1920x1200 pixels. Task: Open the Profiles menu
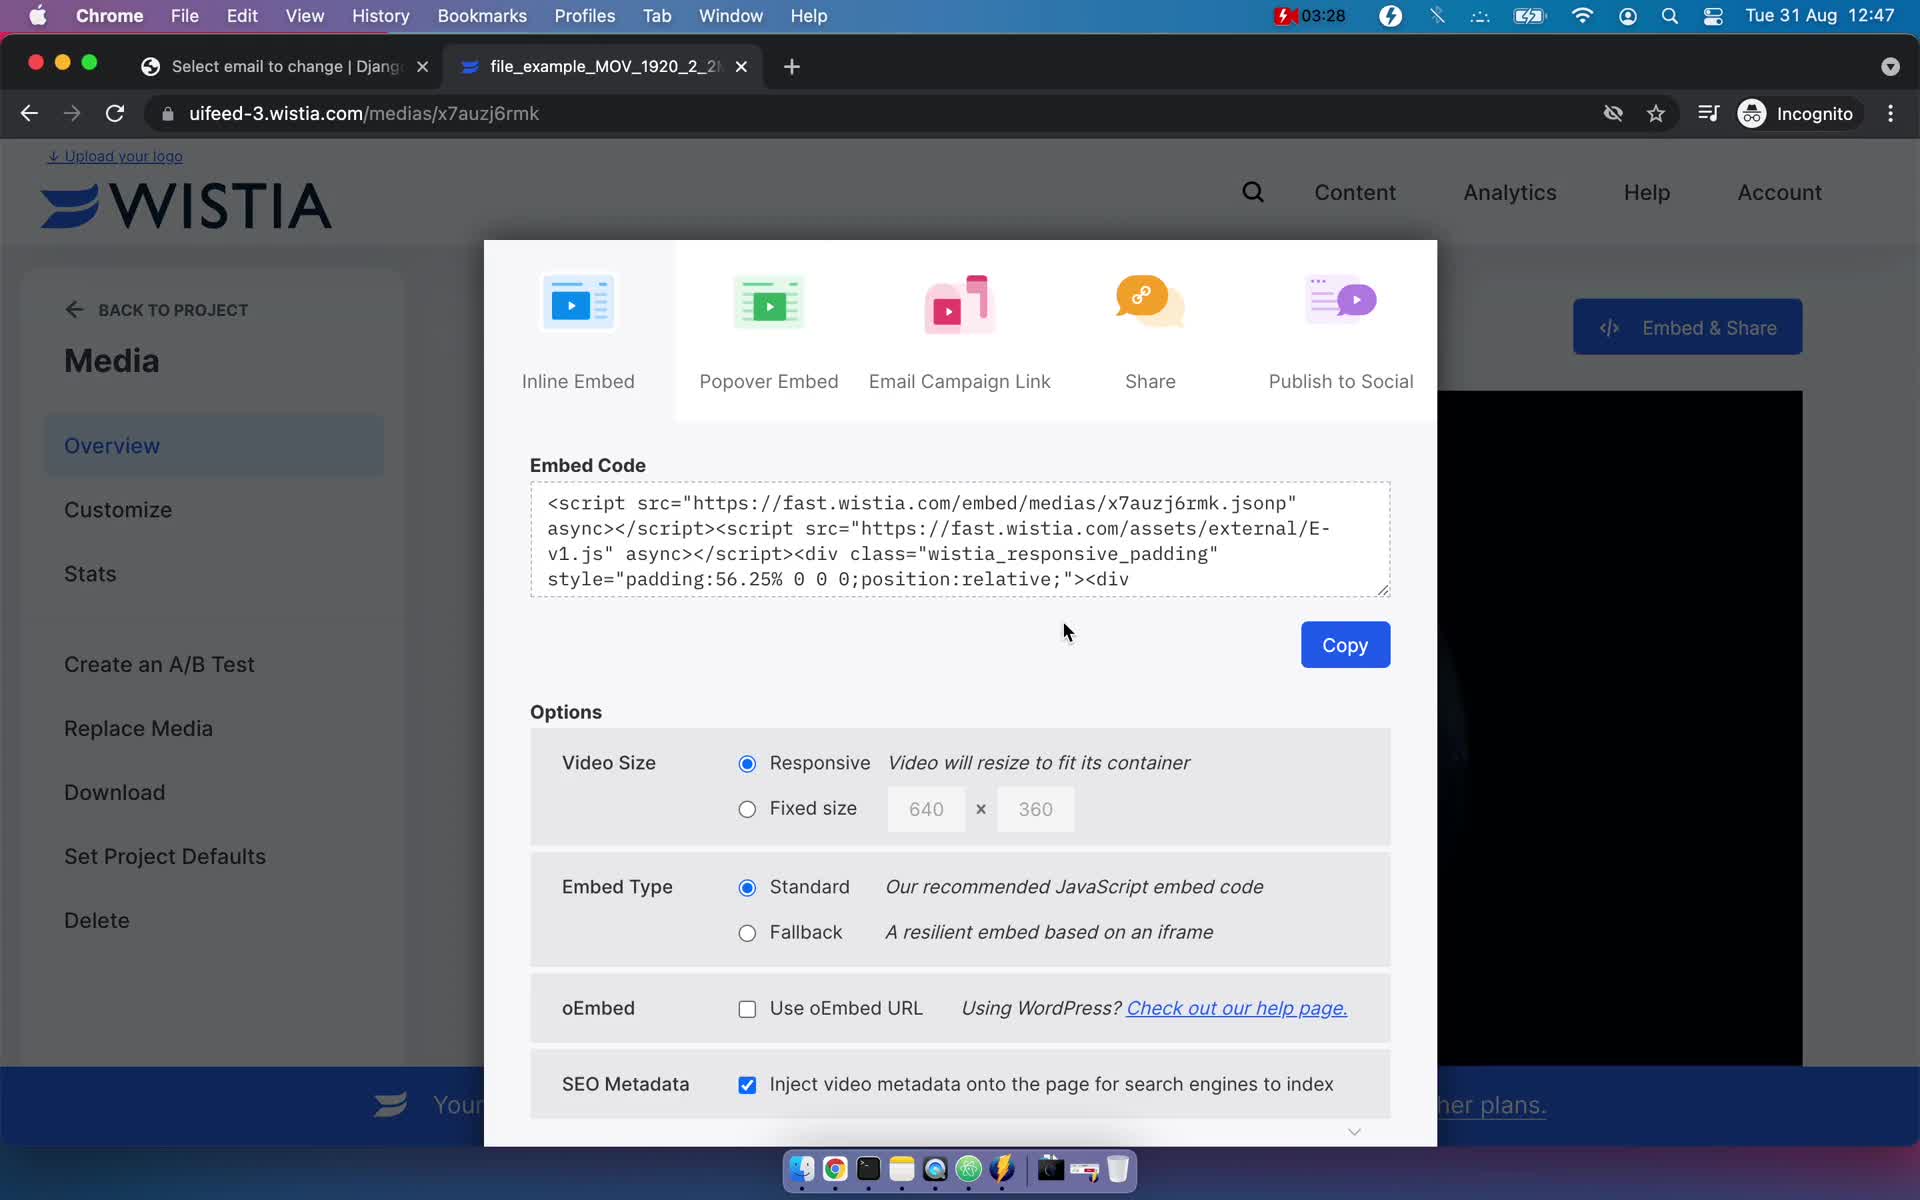(584, 16)
